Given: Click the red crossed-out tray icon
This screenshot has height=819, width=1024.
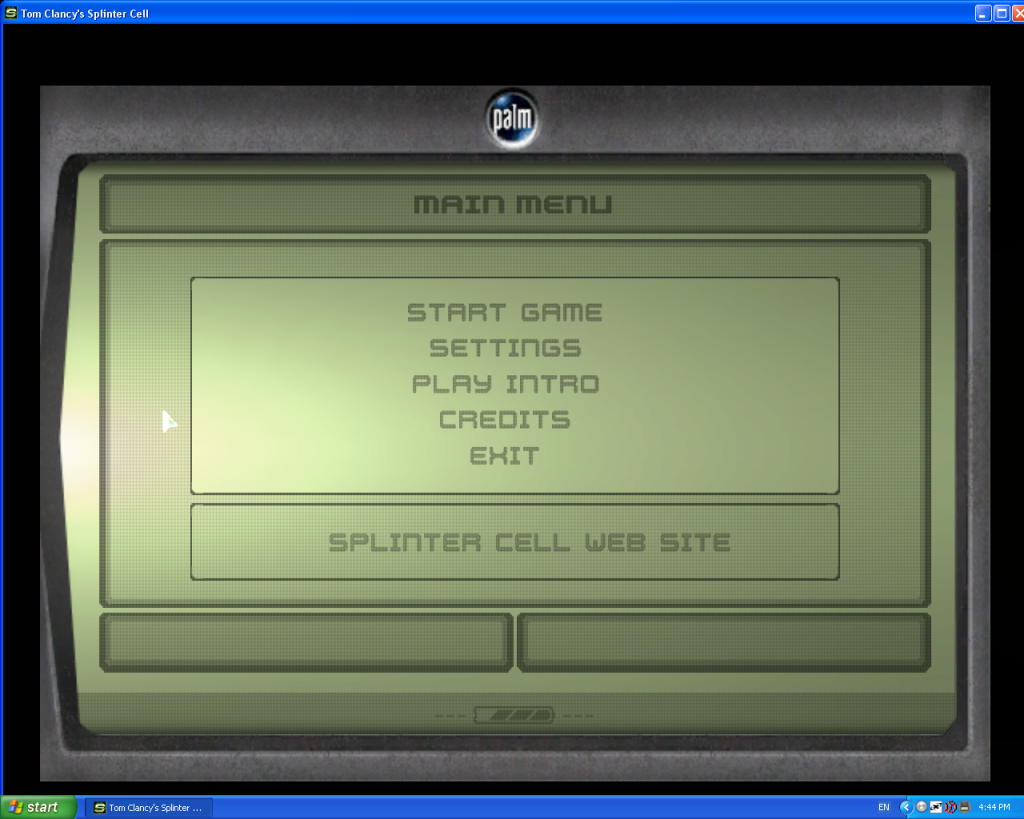Looking at the screenshot, I should [950, 807].
